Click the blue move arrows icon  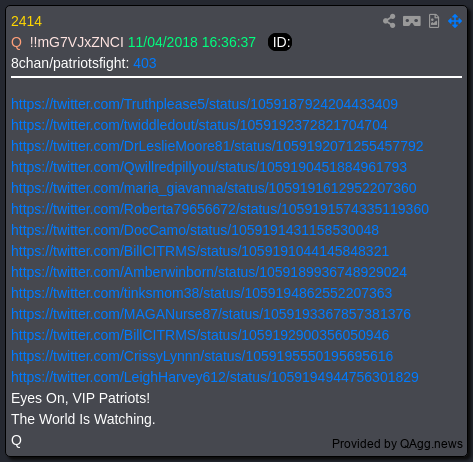(455, 21)
